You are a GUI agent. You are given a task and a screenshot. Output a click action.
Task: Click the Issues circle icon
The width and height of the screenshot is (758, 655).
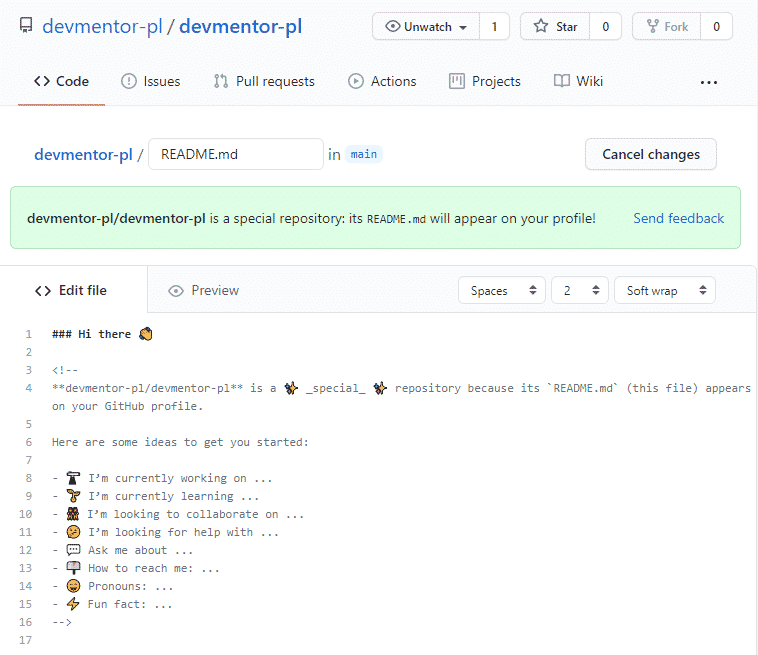[x=129, y=81]
